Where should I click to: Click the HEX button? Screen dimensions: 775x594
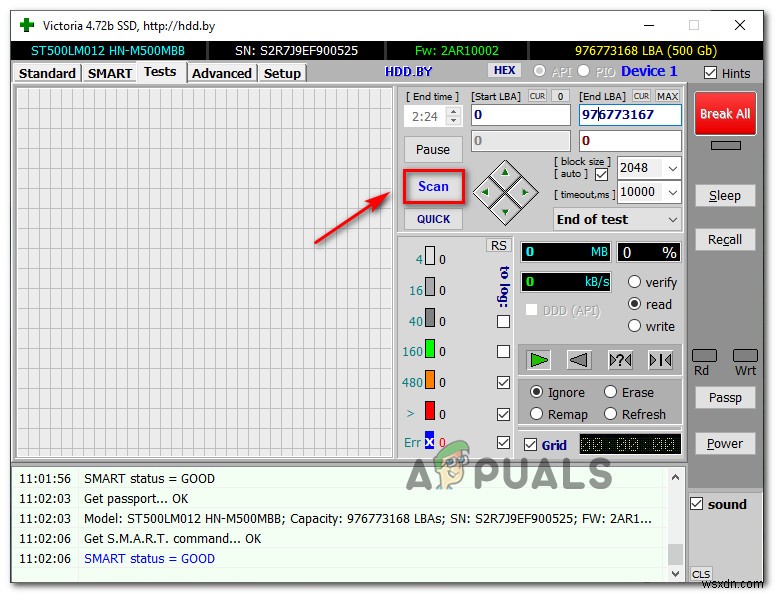pyautogui.click(x=504, y=70)
